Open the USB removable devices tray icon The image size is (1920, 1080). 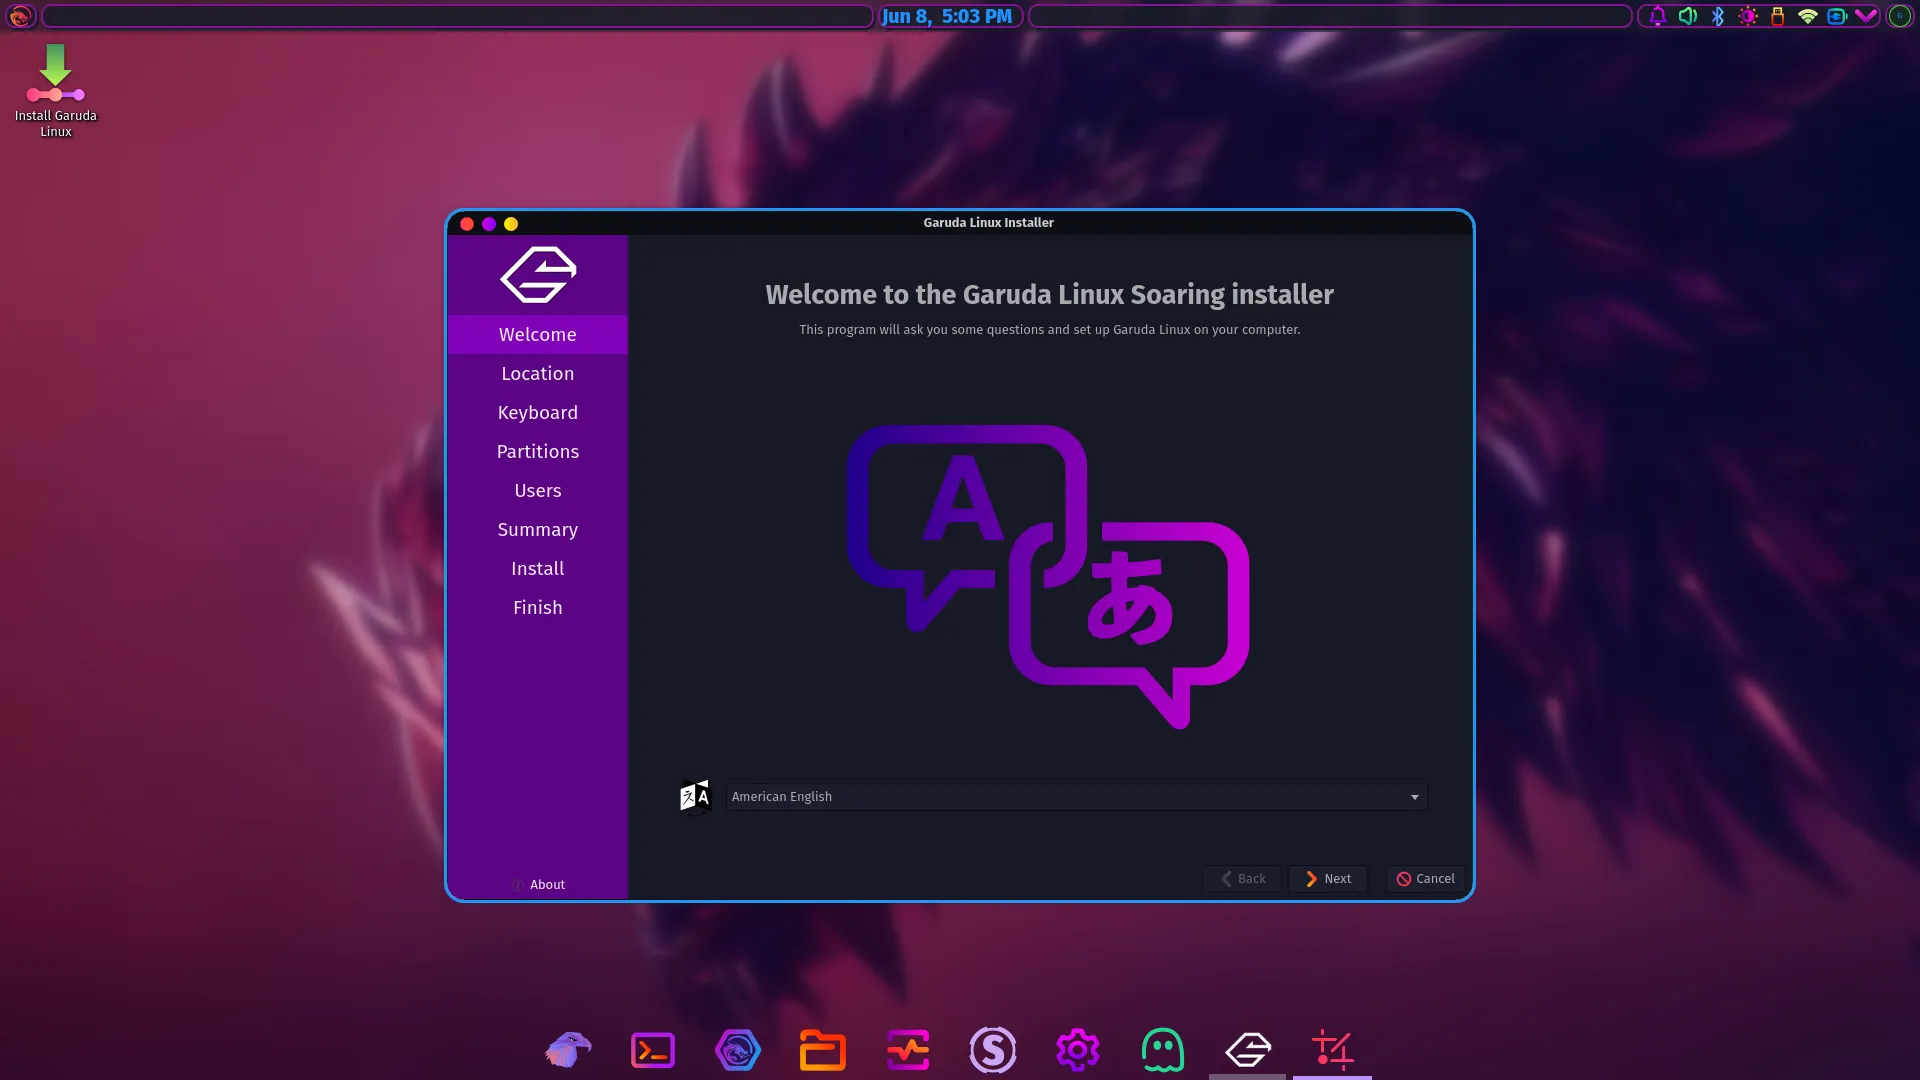click(1778, 16)
